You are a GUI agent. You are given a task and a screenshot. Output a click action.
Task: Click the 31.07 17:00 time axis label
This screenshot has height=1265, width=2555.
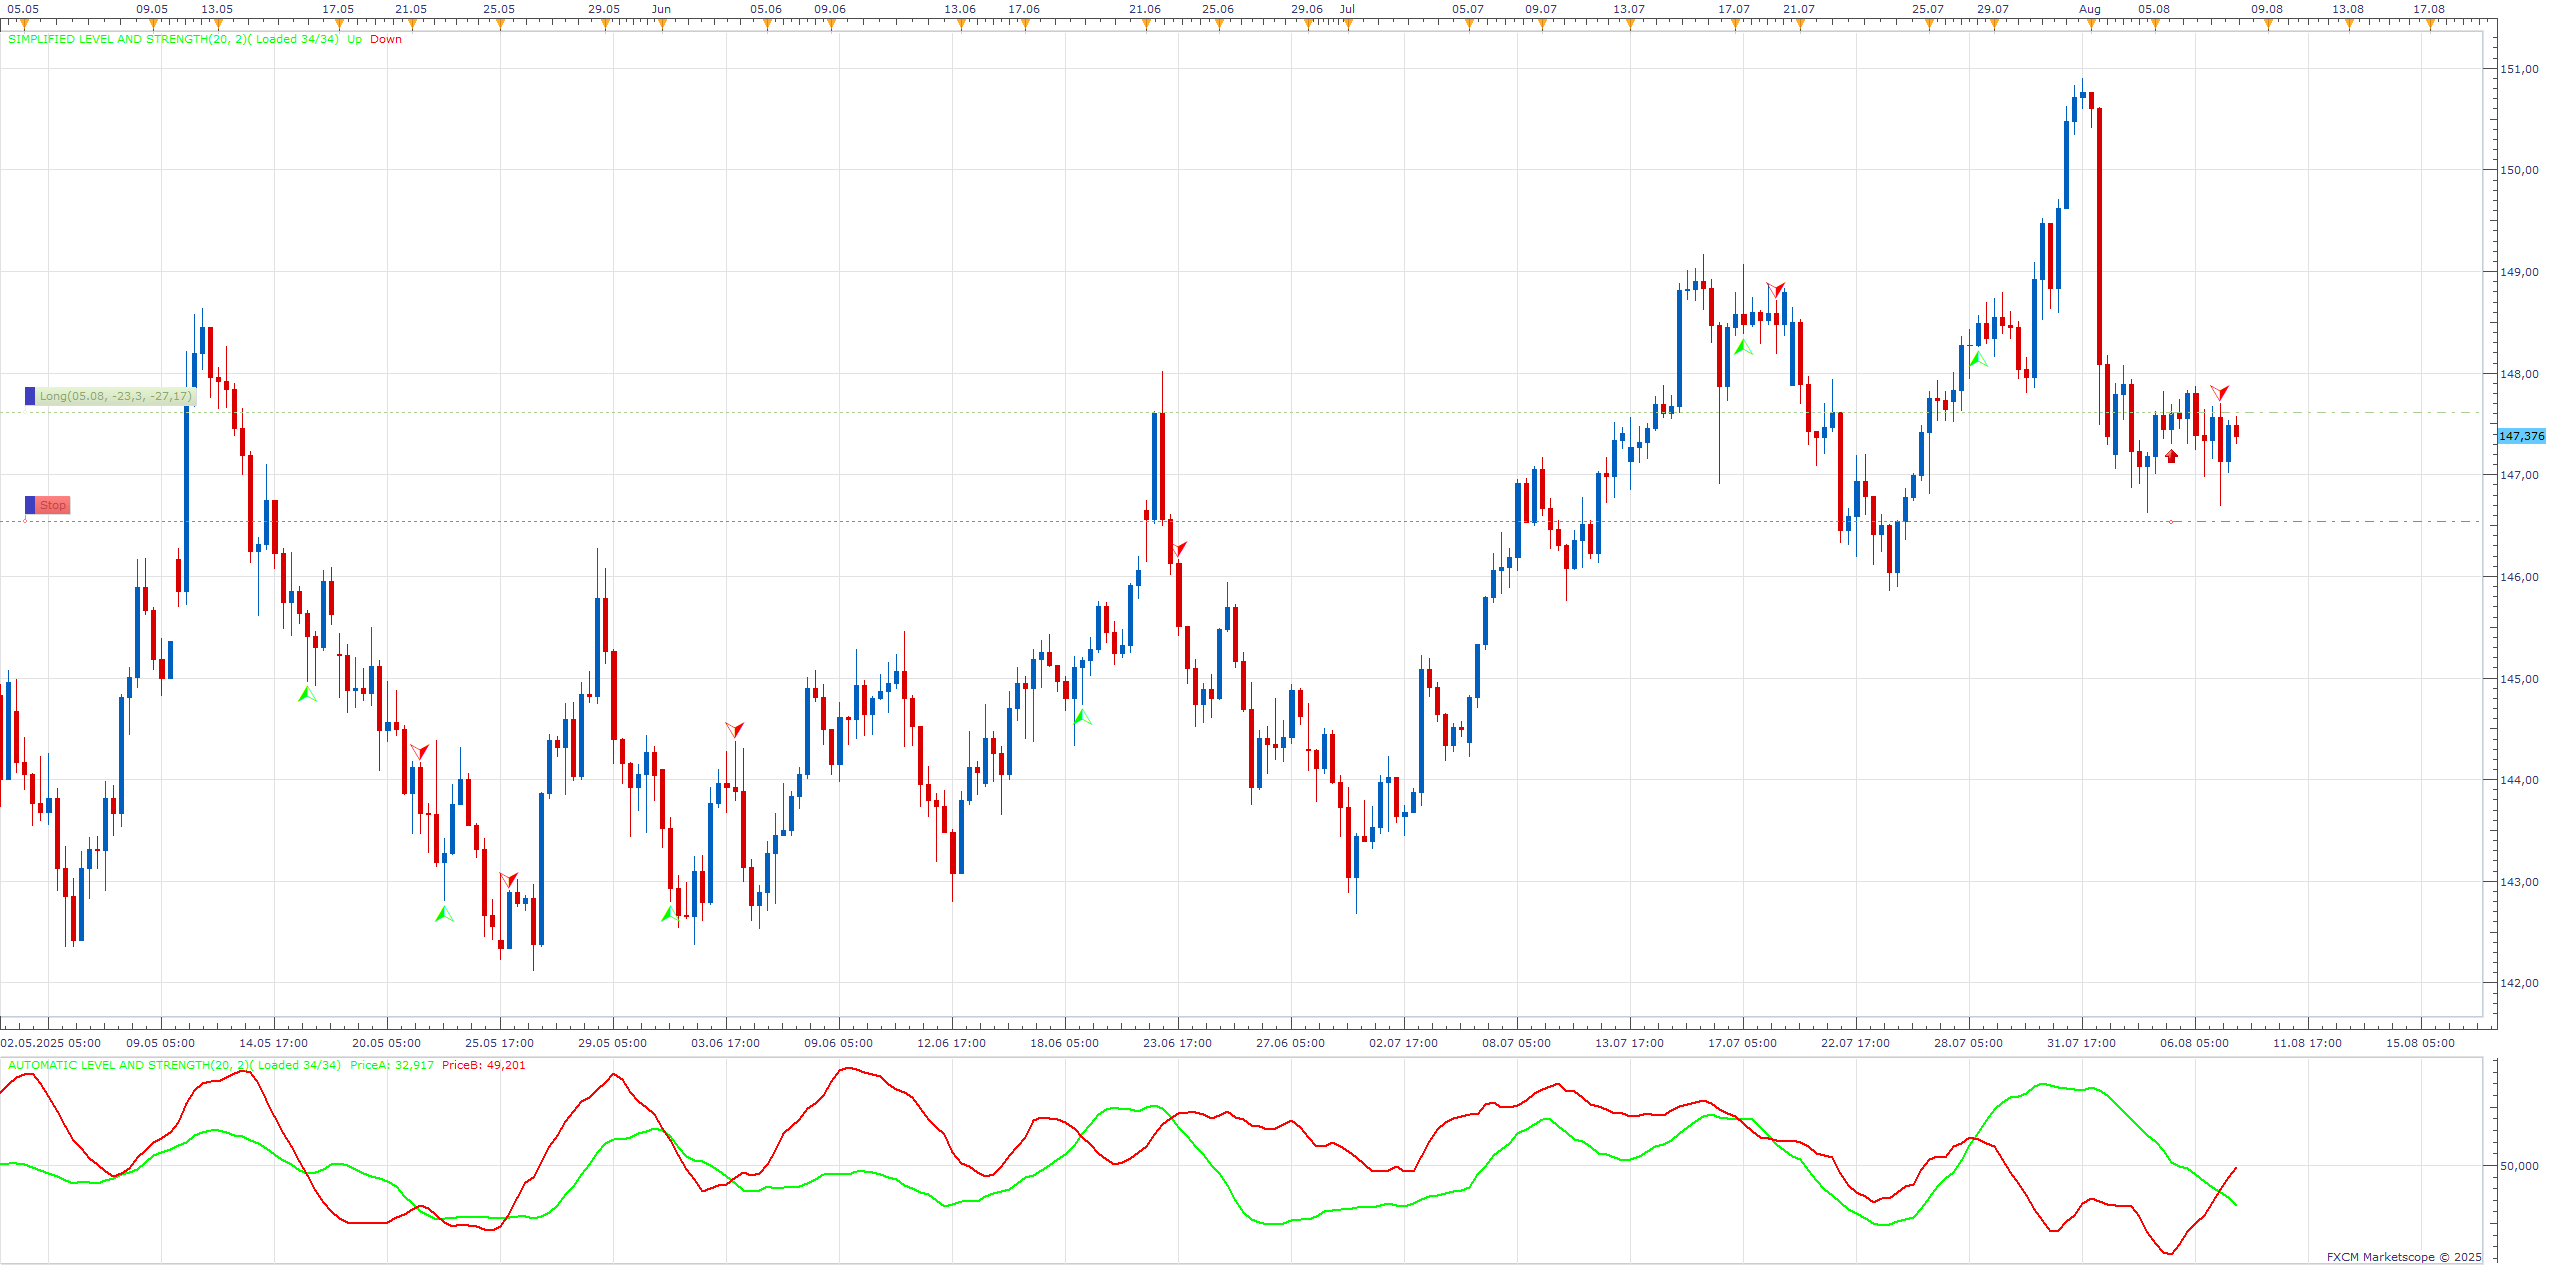coord(2081,1043)
